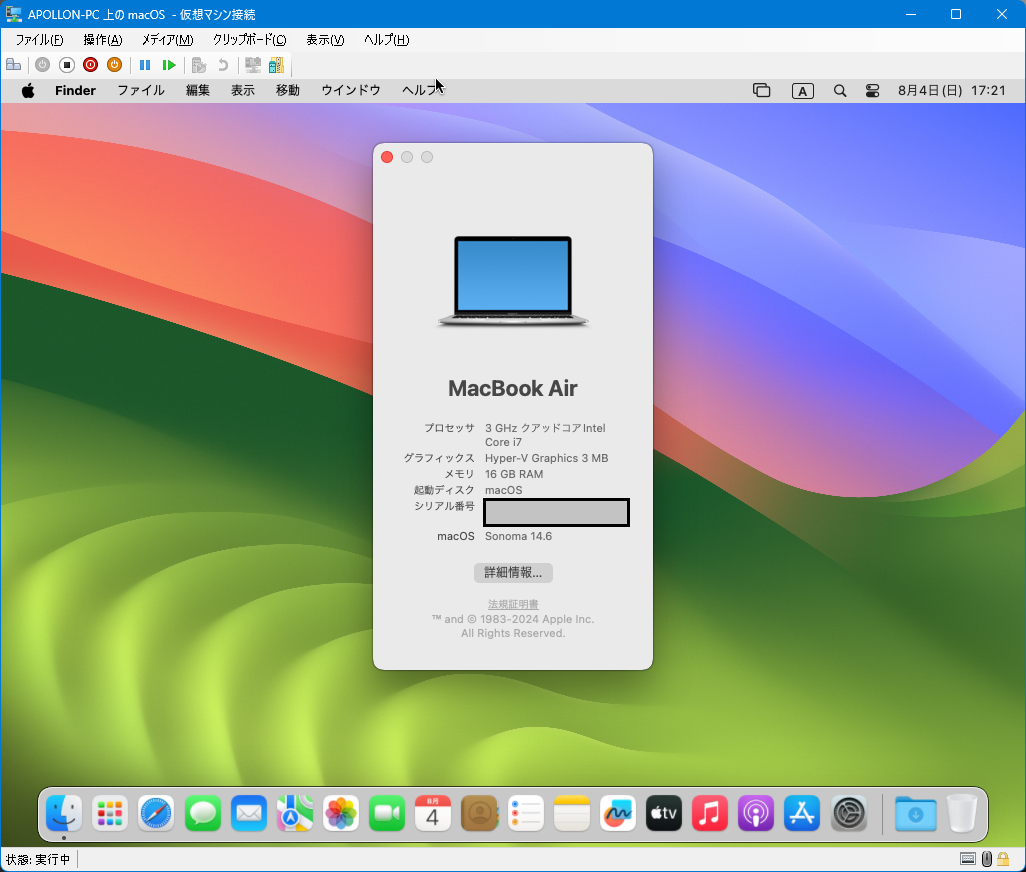
Task: Click the 詳細情報... button
Action: tap(513, 572)
